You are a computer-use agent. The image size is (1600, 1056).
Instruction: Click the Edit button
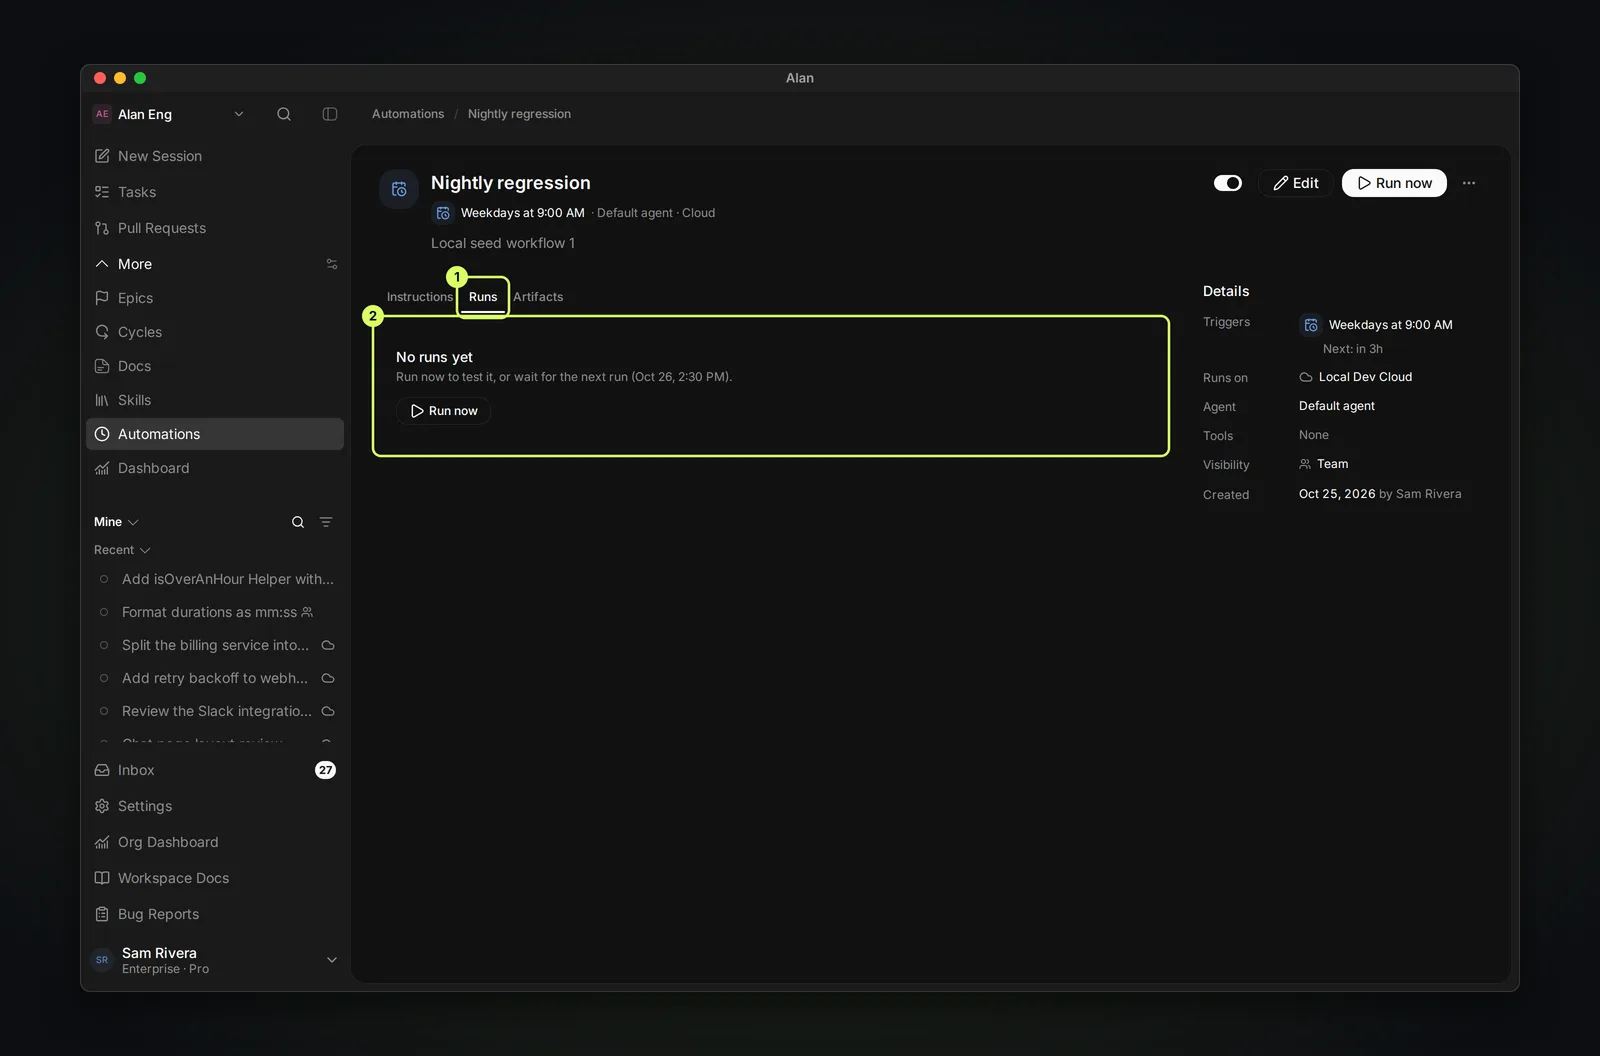[1296, 183]
